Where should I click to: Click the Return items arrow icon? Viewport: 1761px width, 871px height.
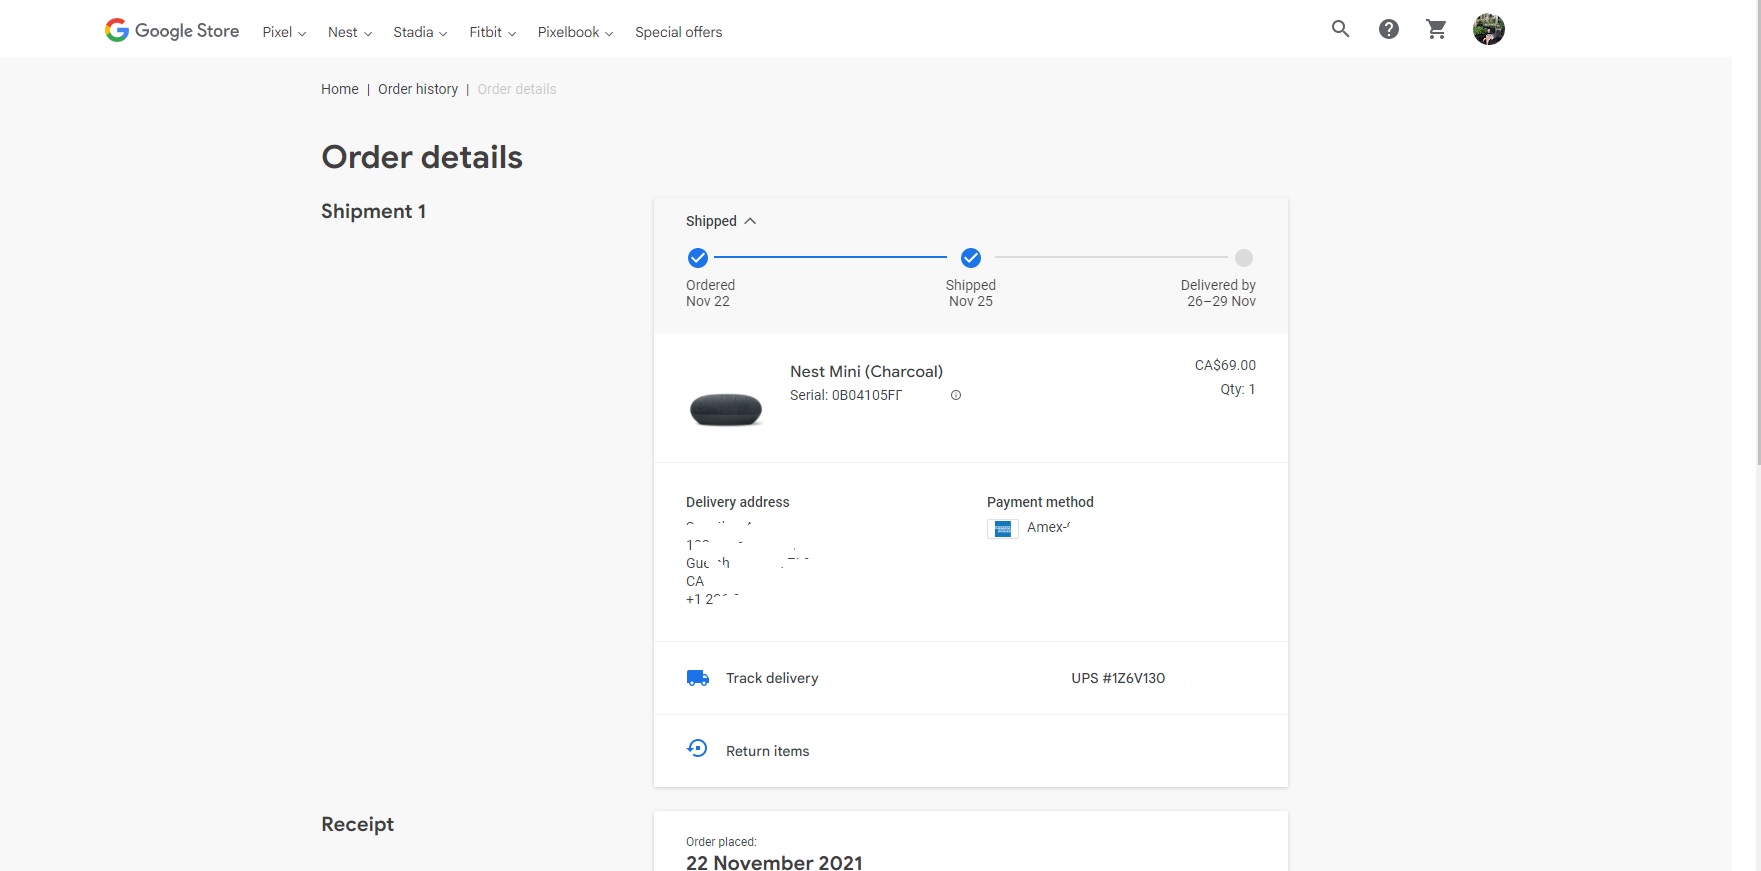click(698, 748)
